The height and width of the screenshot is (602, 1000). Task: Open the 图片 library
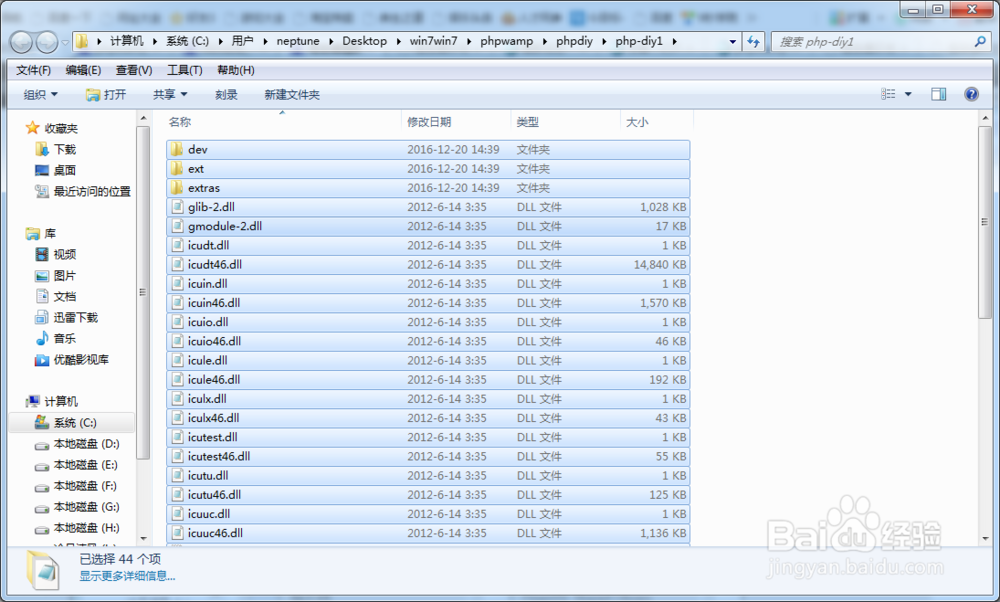pos(64,275)
